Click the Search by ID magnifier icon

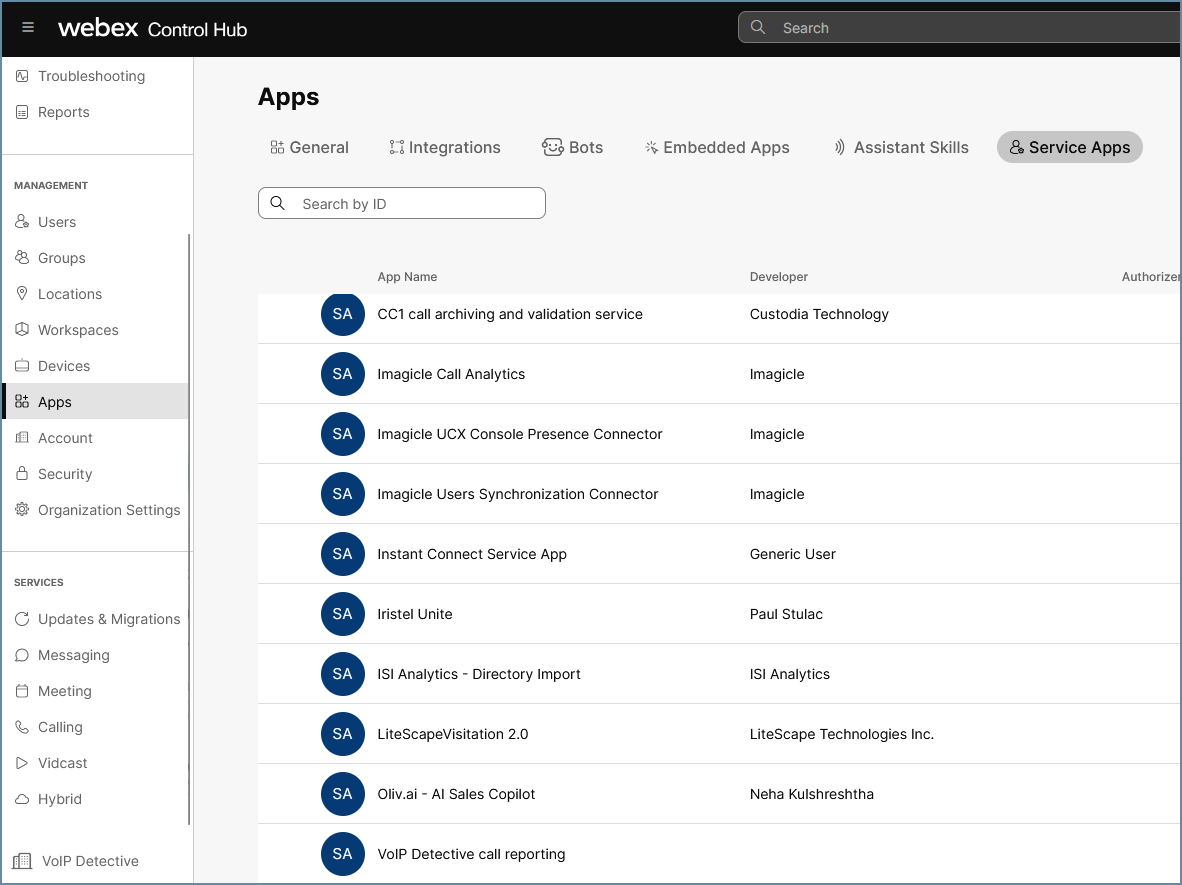click(x=277, y=204)
